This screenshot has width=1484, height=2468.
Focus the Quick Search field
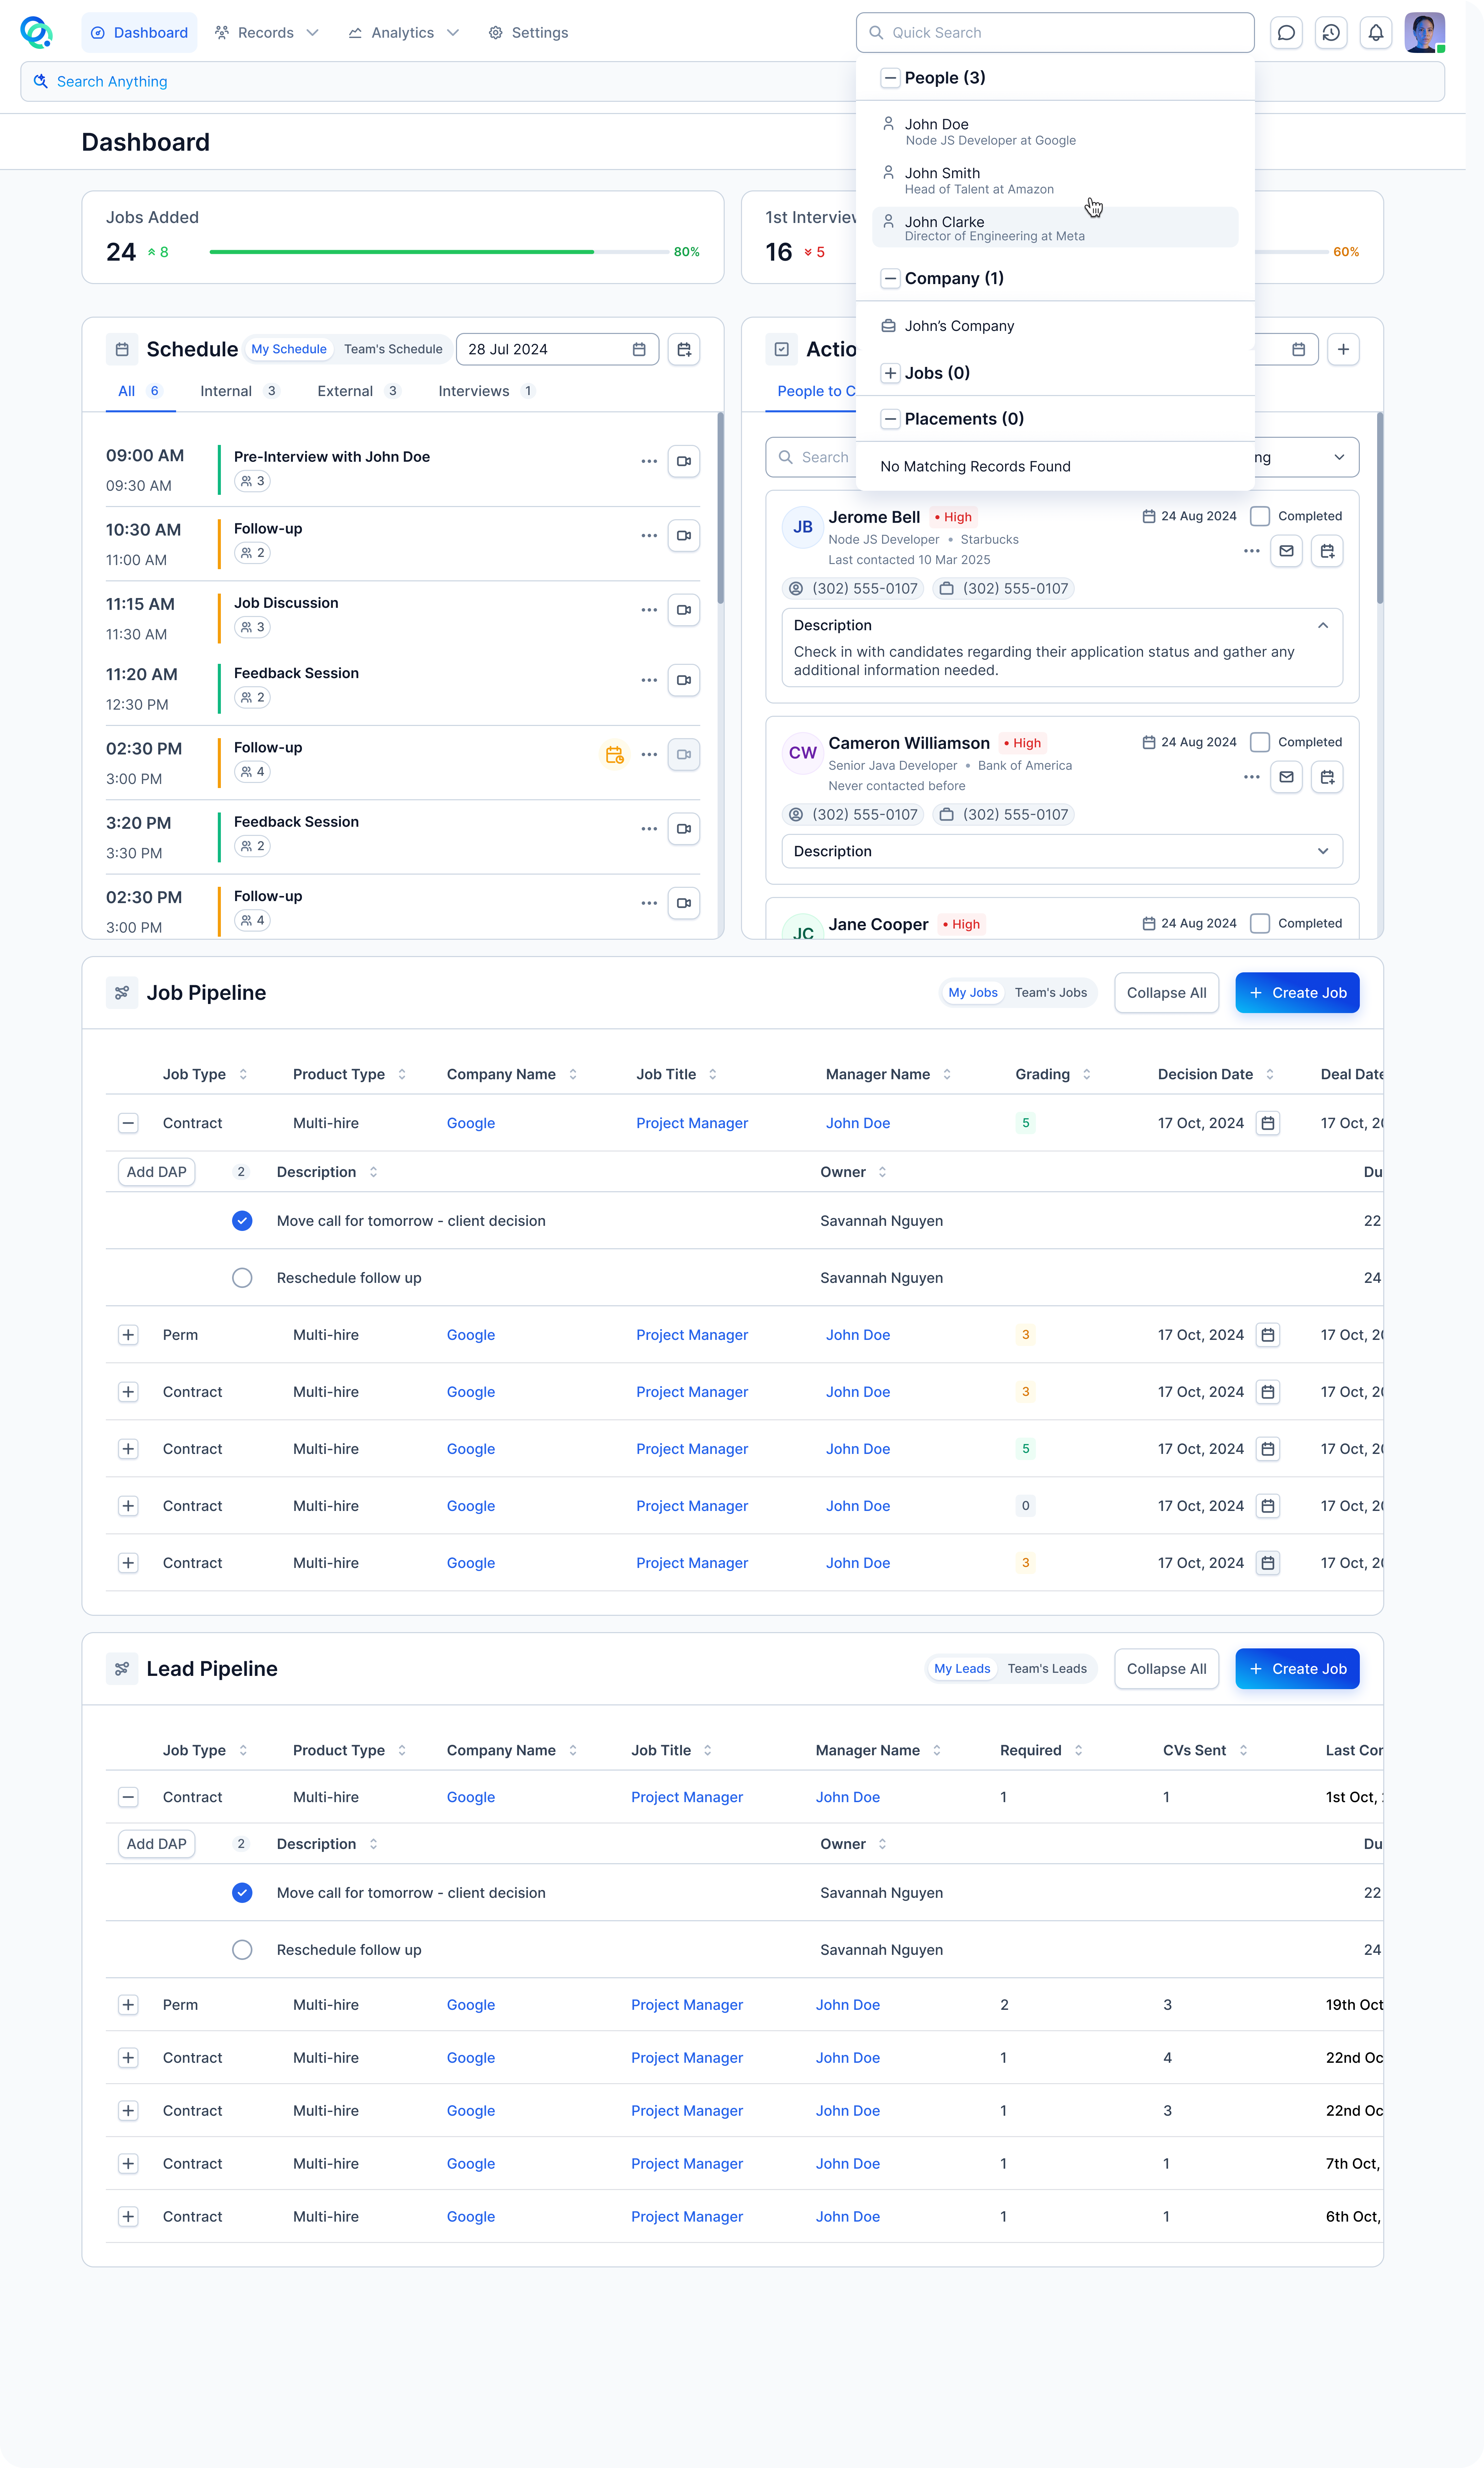point(1055,33)
